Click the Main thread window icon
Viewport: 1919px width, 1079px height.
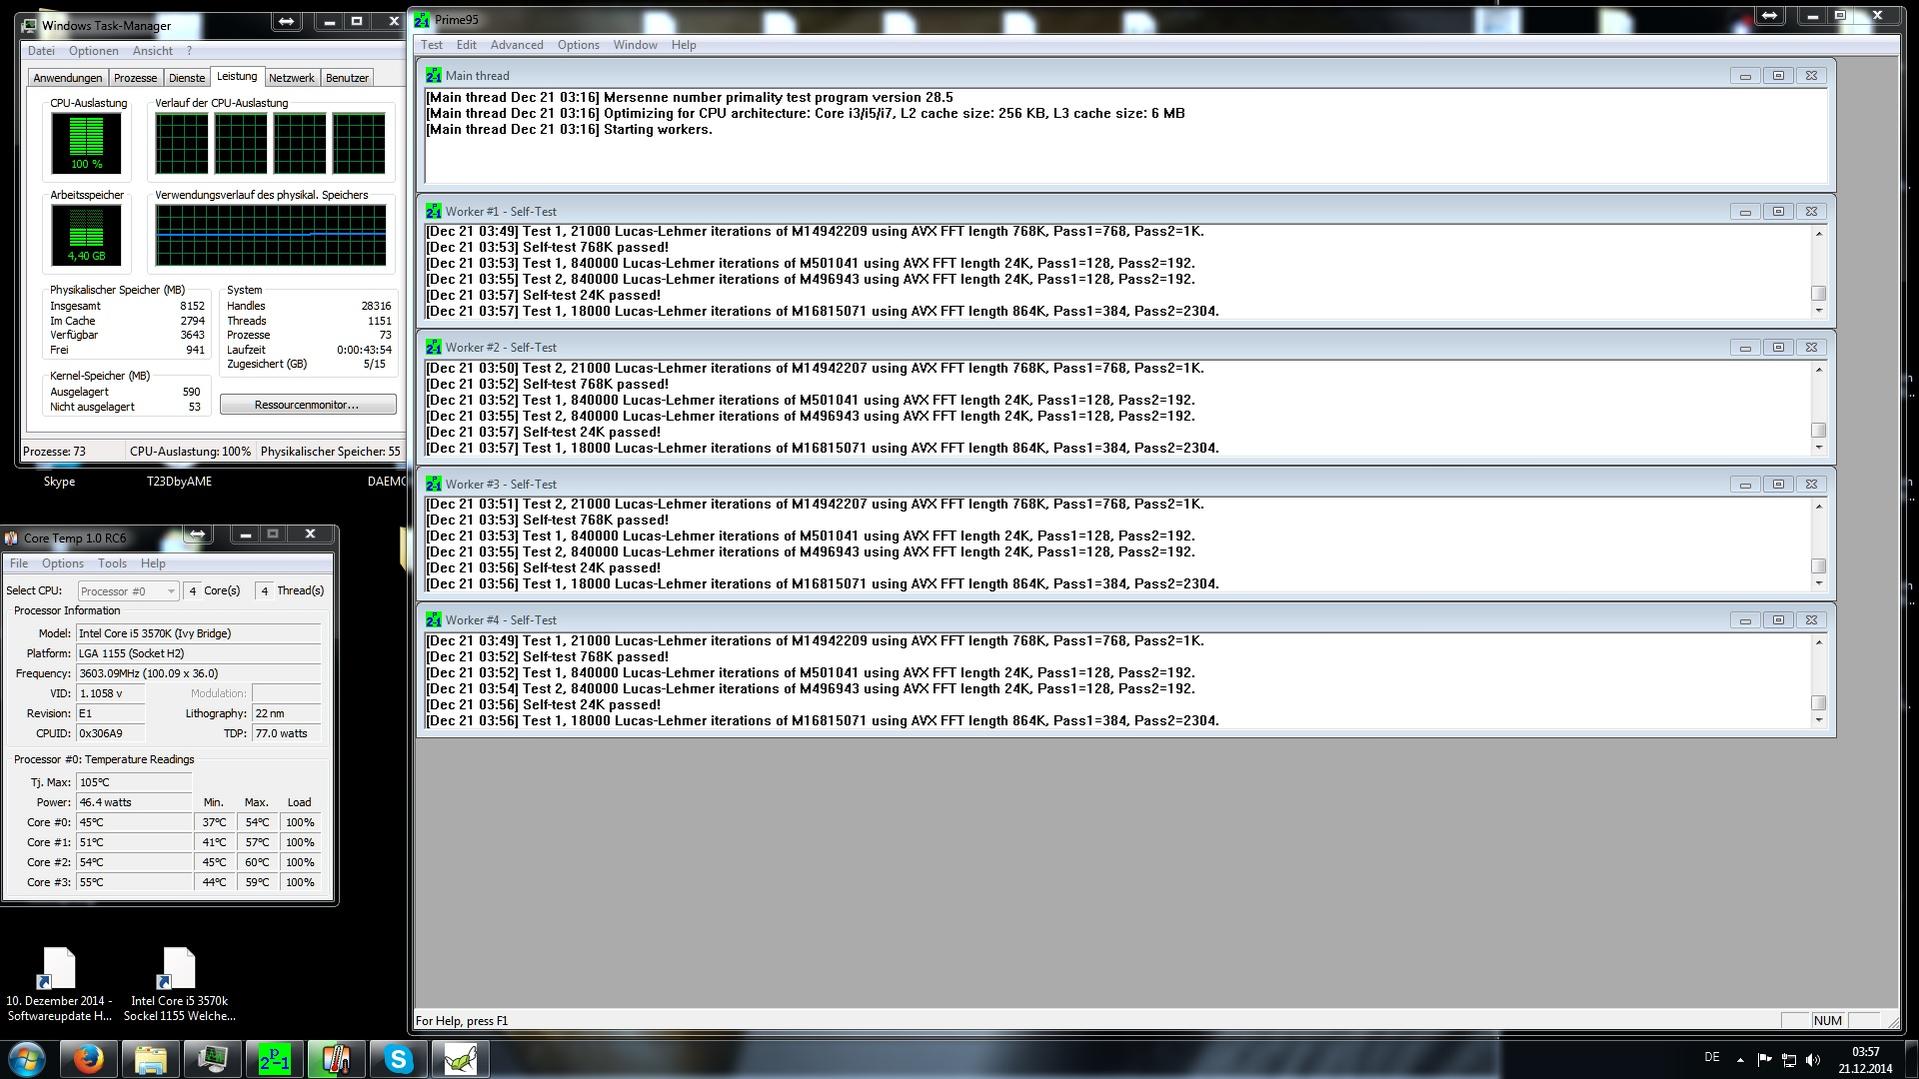click(433, 75)
